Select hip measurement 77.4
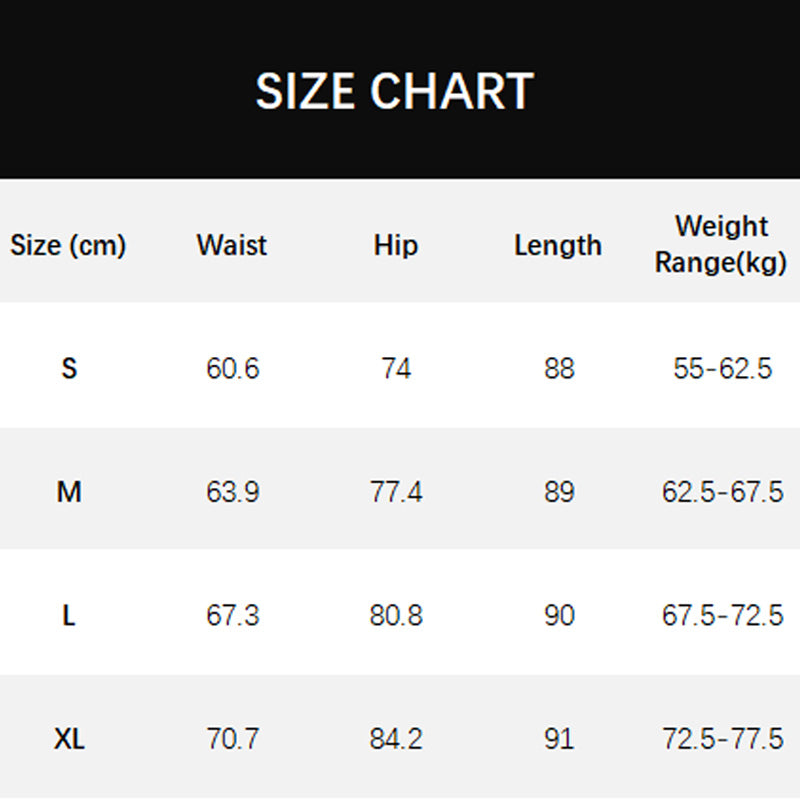The width and height of the screenshot is (800, 800). coord(396,492)
